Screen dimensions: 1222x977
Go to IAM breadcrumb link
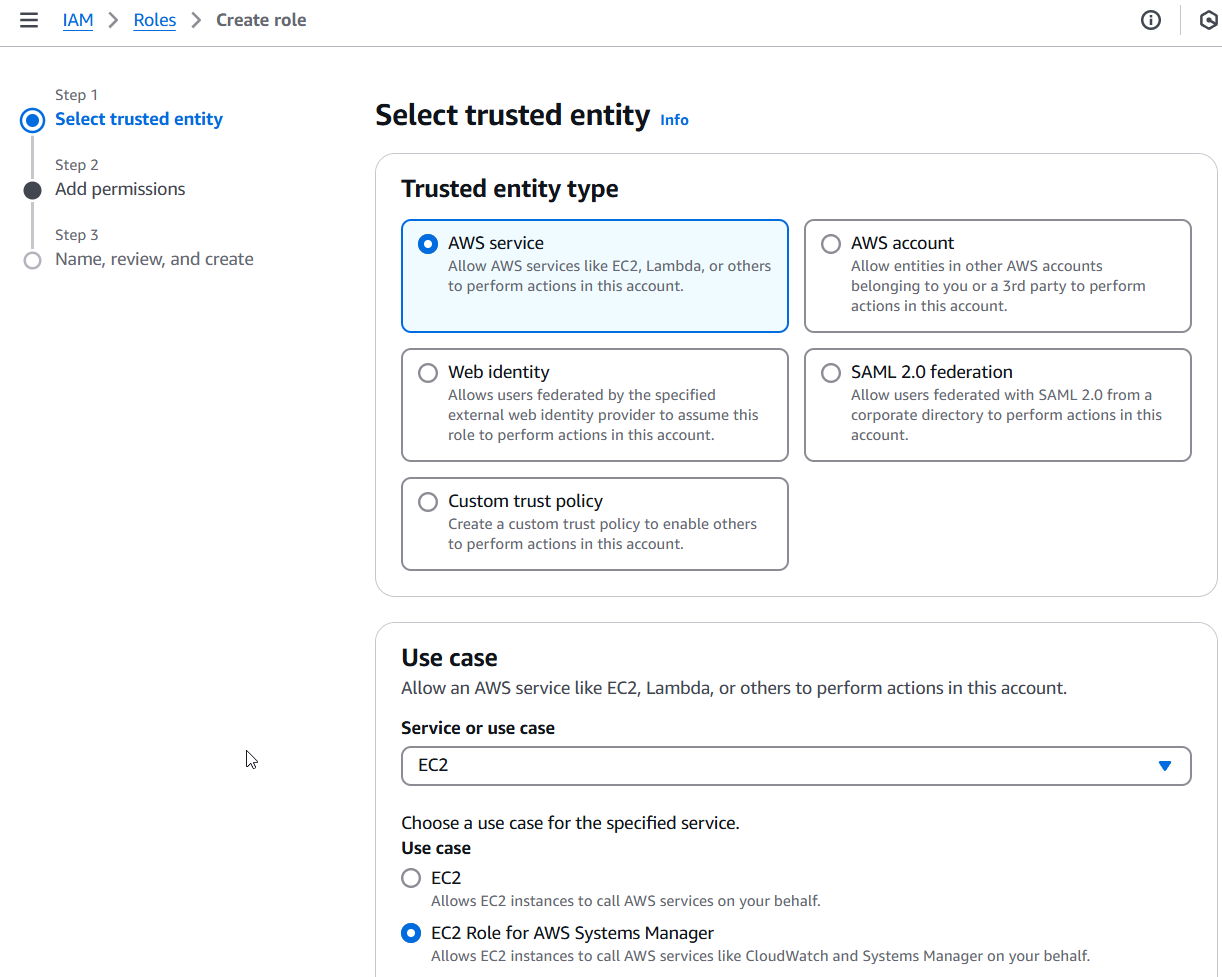point(78,20)
